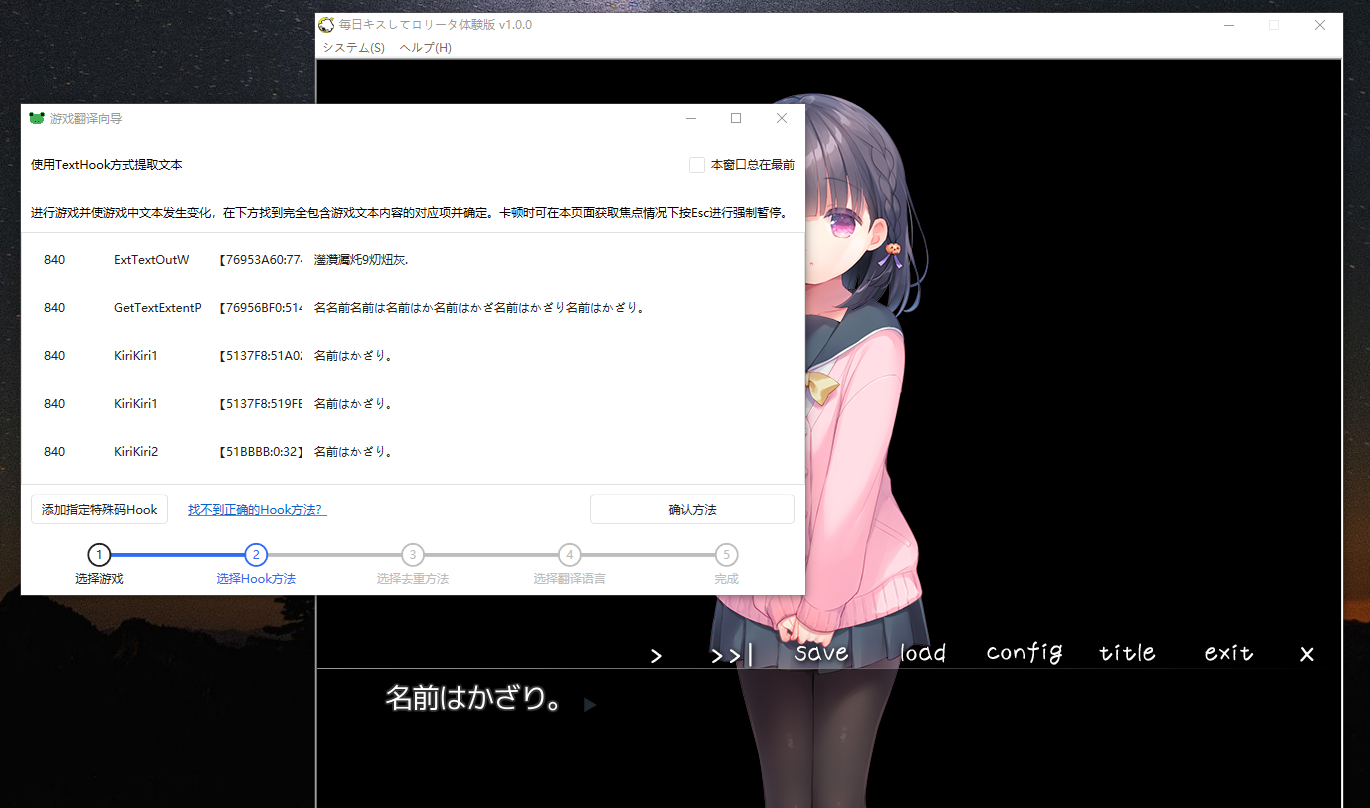This screenshot has width=1370, height=808.
Task: Click save in the game menu
Action: point(821,653)
